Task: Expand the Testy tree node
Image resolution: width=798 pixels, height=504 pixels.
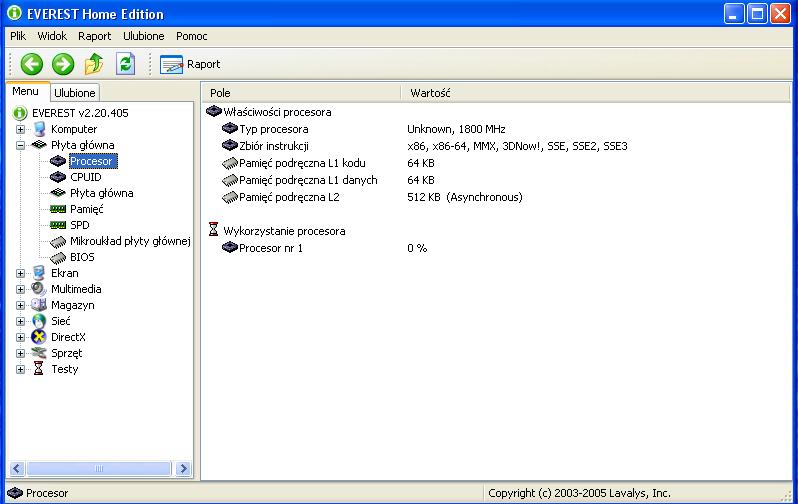Action: [20, 369]
